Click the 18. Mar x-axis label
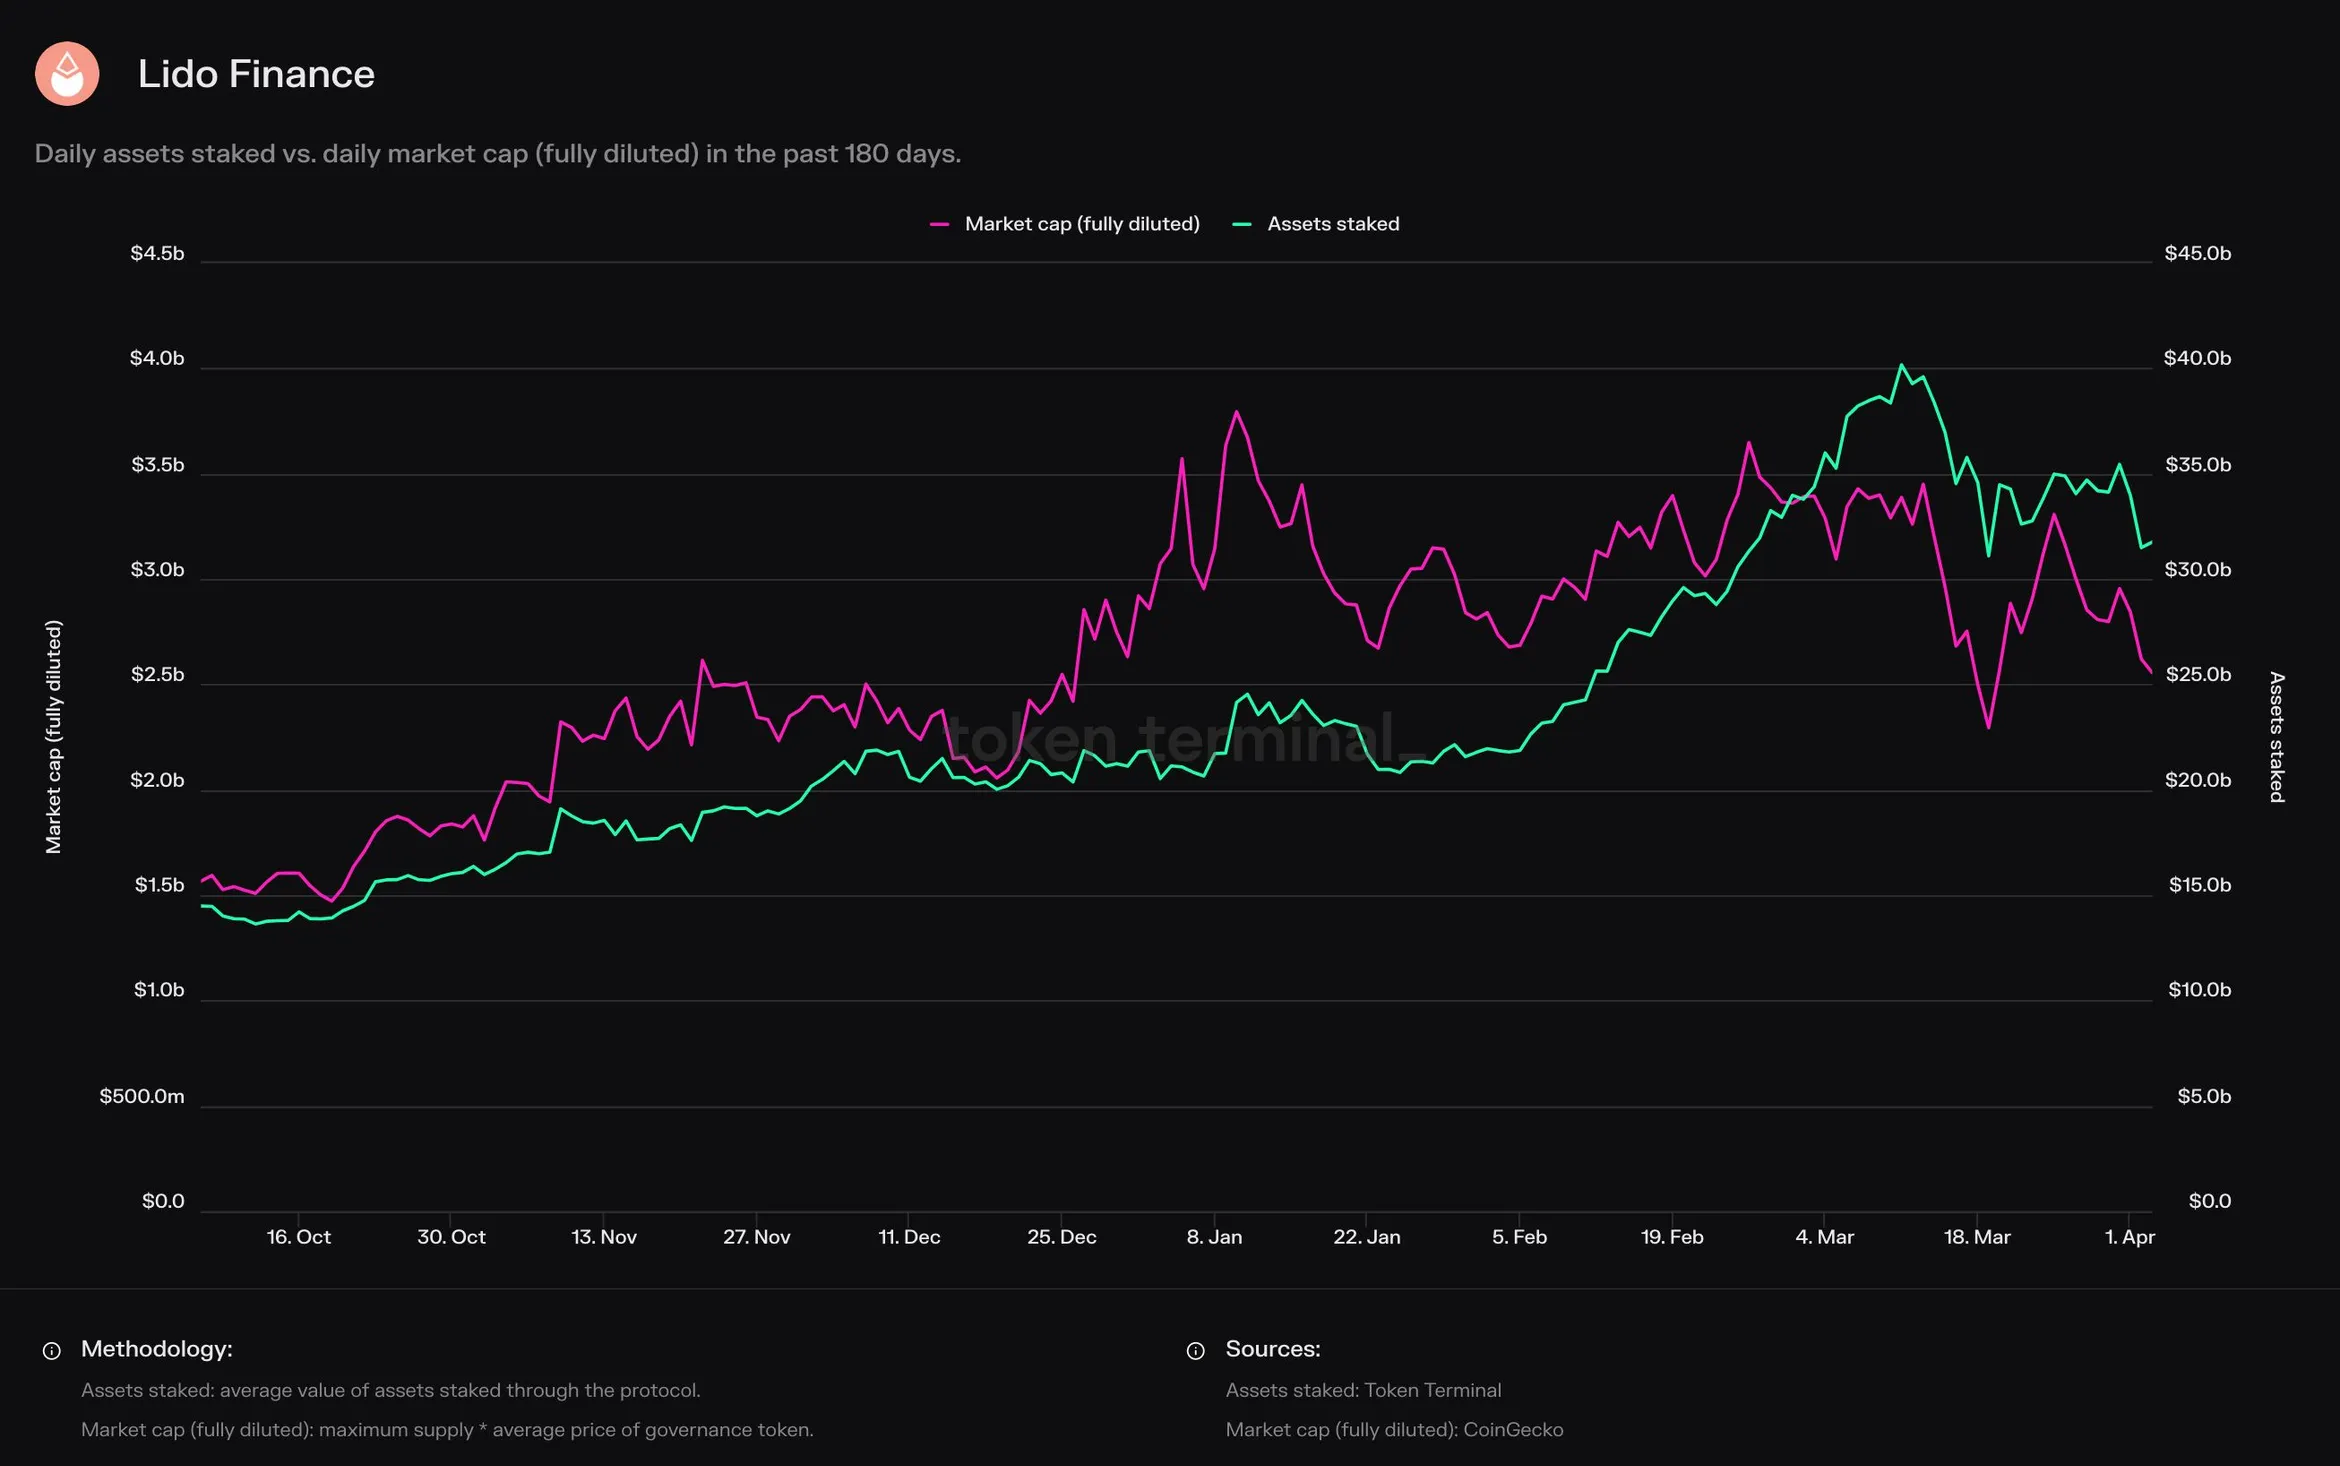Screen dimensions: 2340x1466 point(1977,1237)
